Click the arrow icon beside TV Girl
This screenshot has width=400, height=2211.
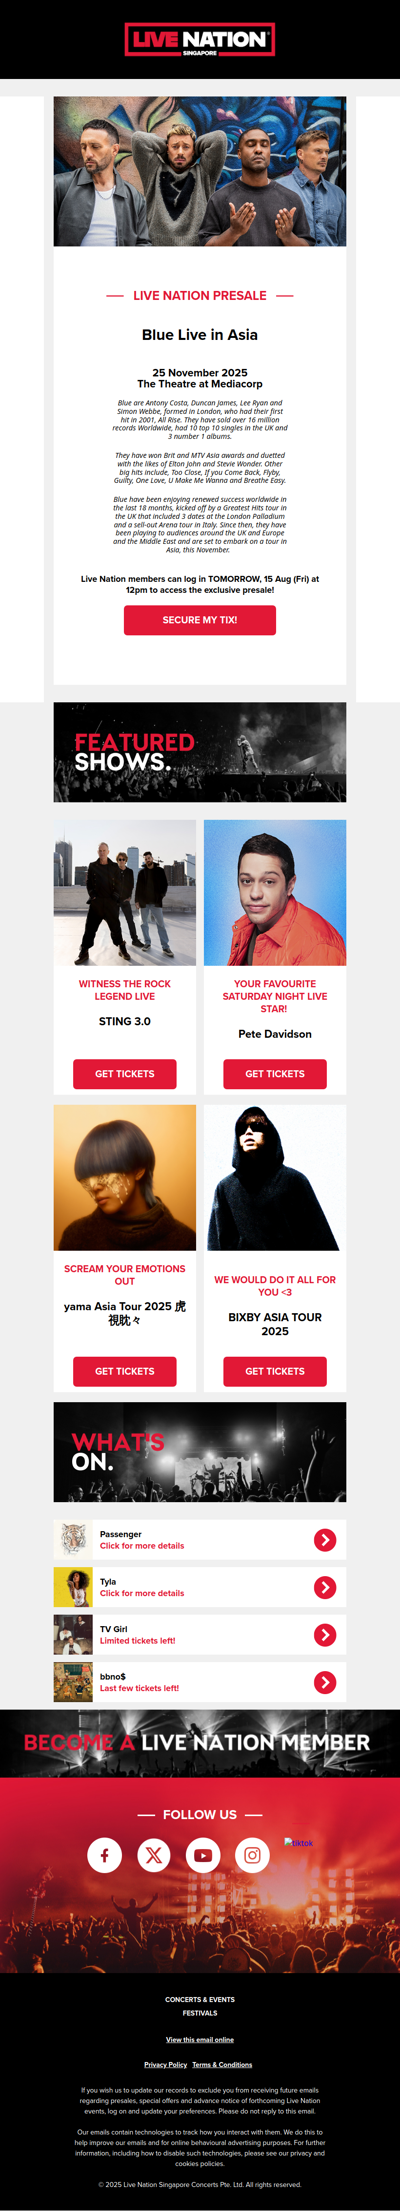pos(325,1634)
